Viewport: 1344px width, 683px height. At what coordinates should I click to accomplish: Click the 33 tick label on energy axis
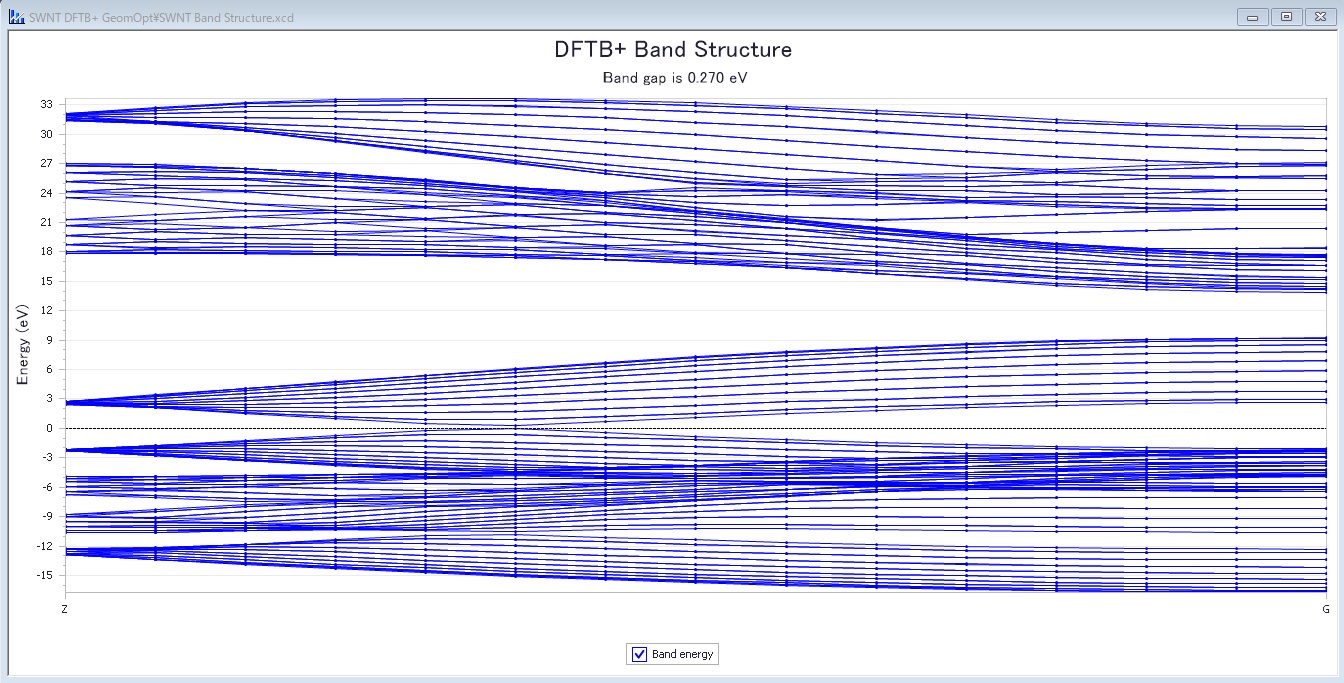[46, 104]
